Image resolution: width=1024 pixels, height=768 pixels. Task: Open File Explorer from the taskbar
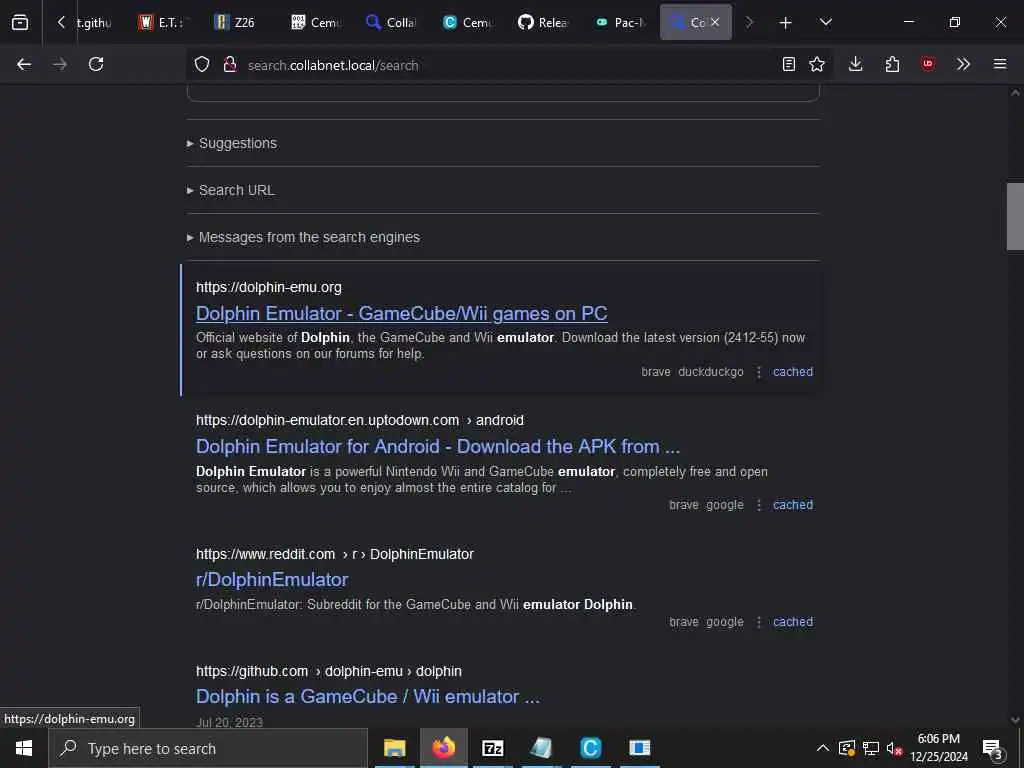click(x=394, y=748)
